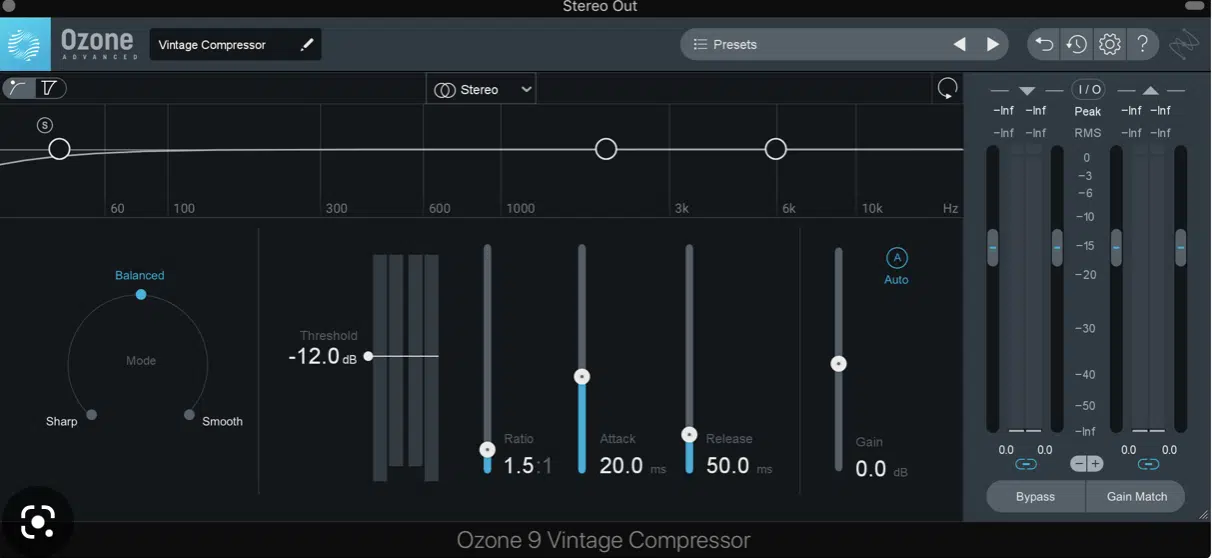1212x558 pixels.
Task: Click the Gain slider handle
Action: coord(839,364)
